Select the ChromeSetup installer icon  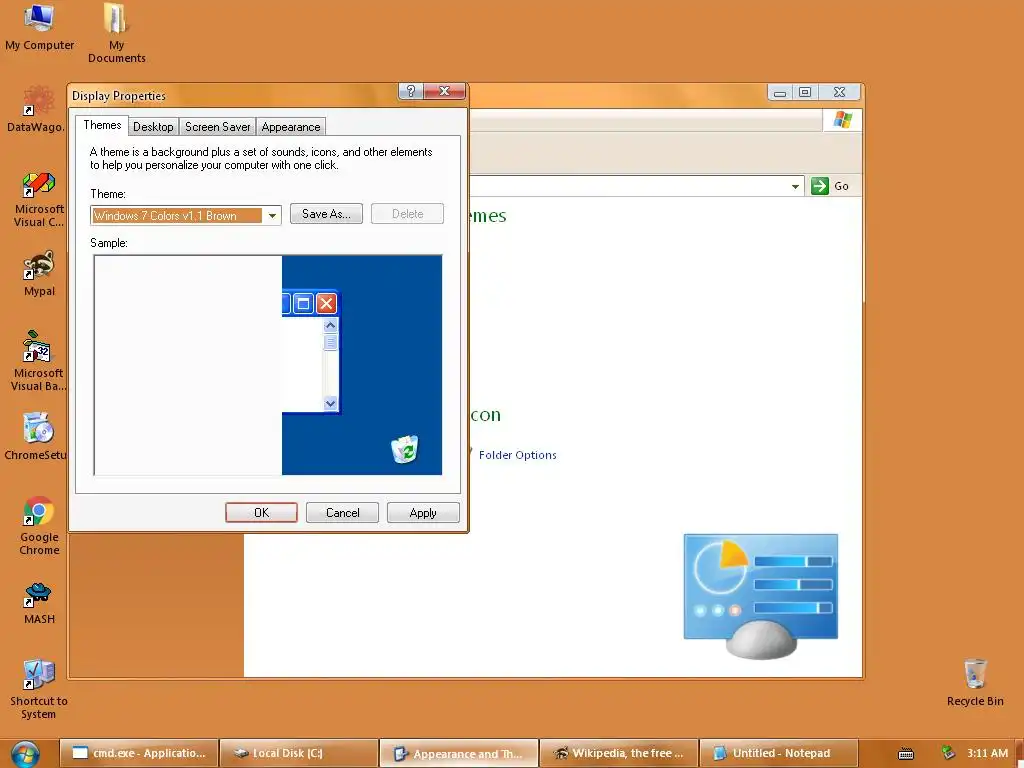(x=36, y=436)
